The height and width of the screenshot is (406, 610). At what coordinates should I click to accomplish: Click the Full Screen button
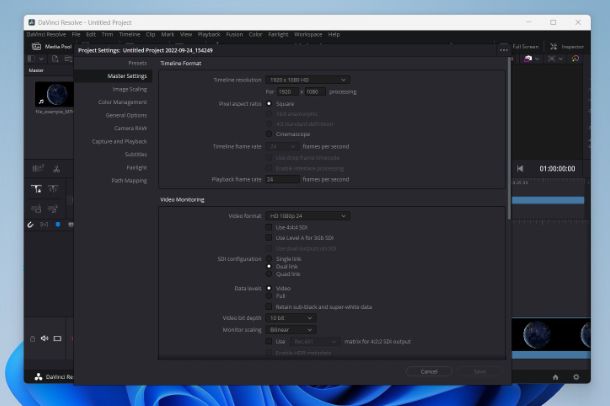525,47
